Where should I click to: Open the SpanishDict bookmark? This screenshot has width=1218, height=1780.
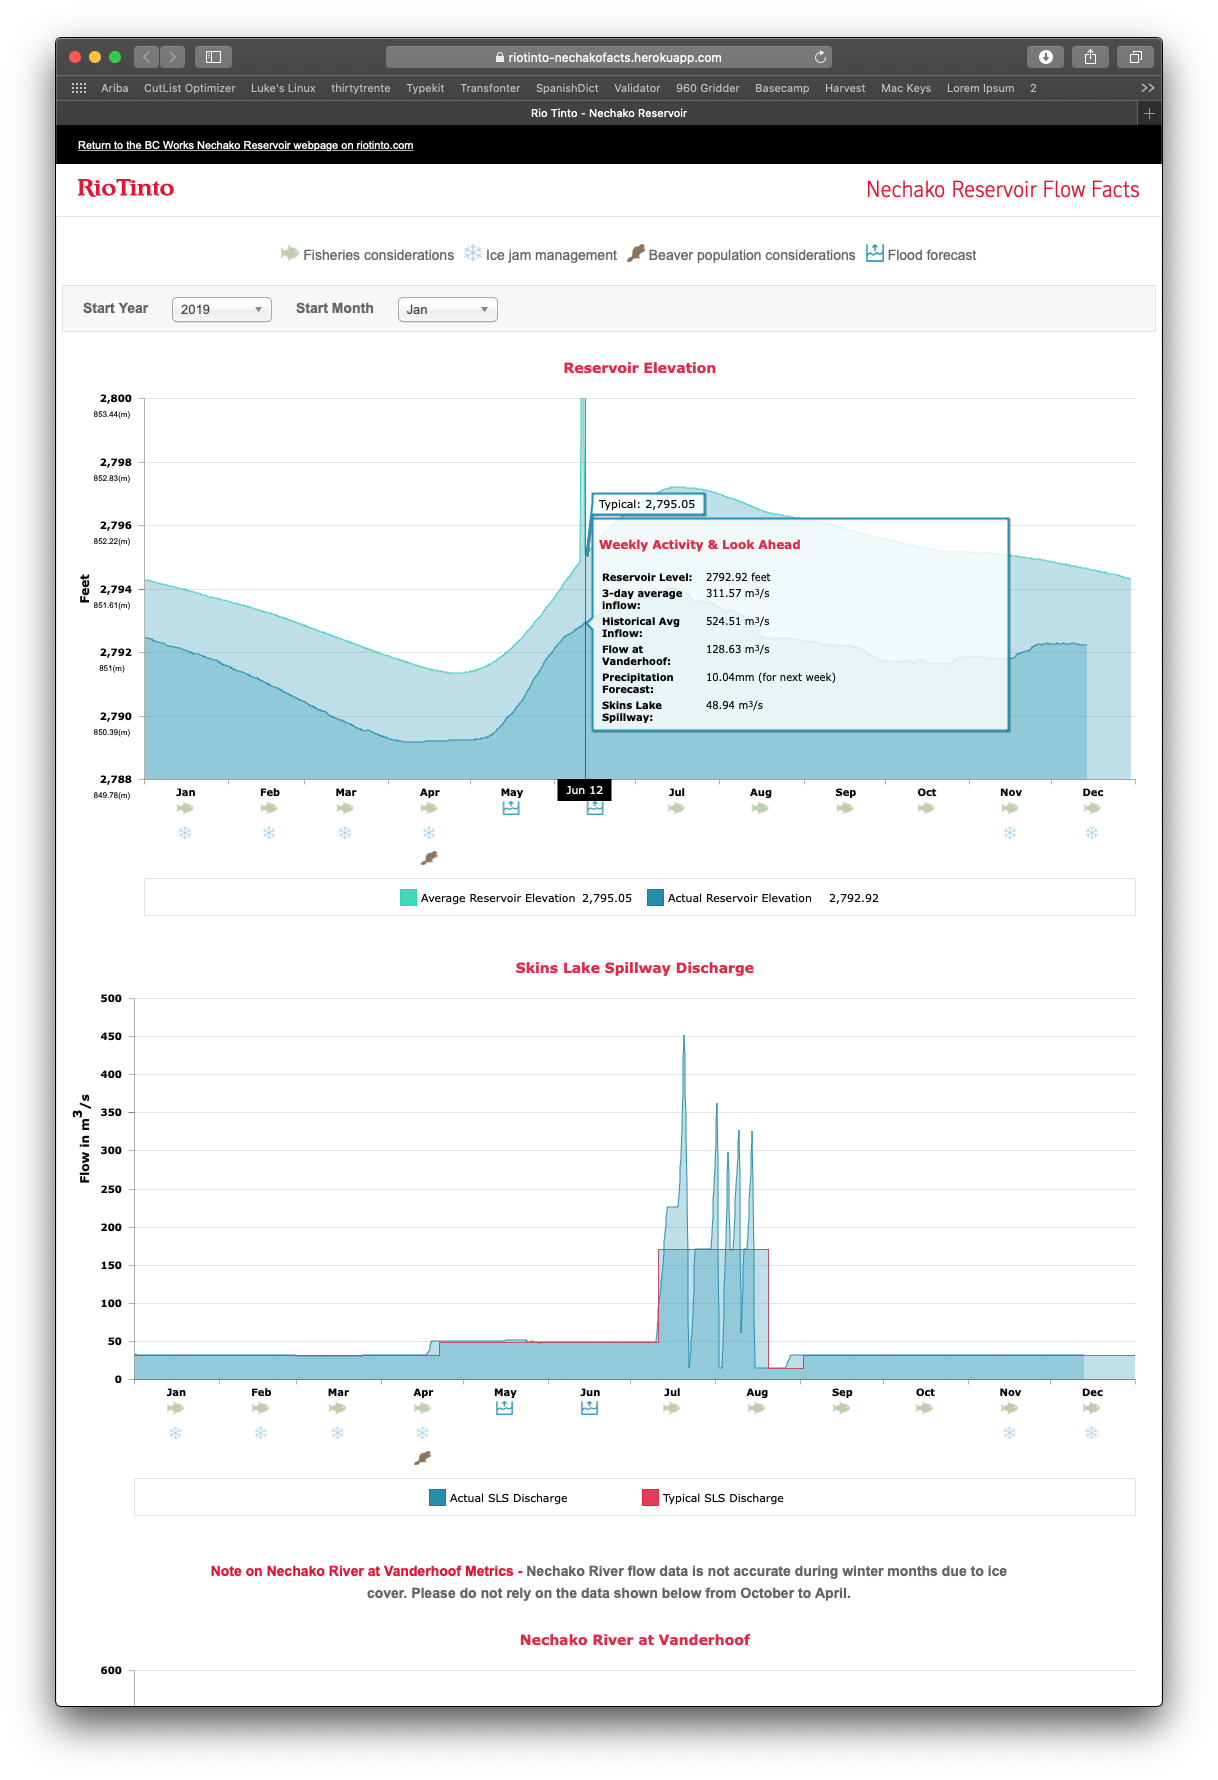point(567,88)
